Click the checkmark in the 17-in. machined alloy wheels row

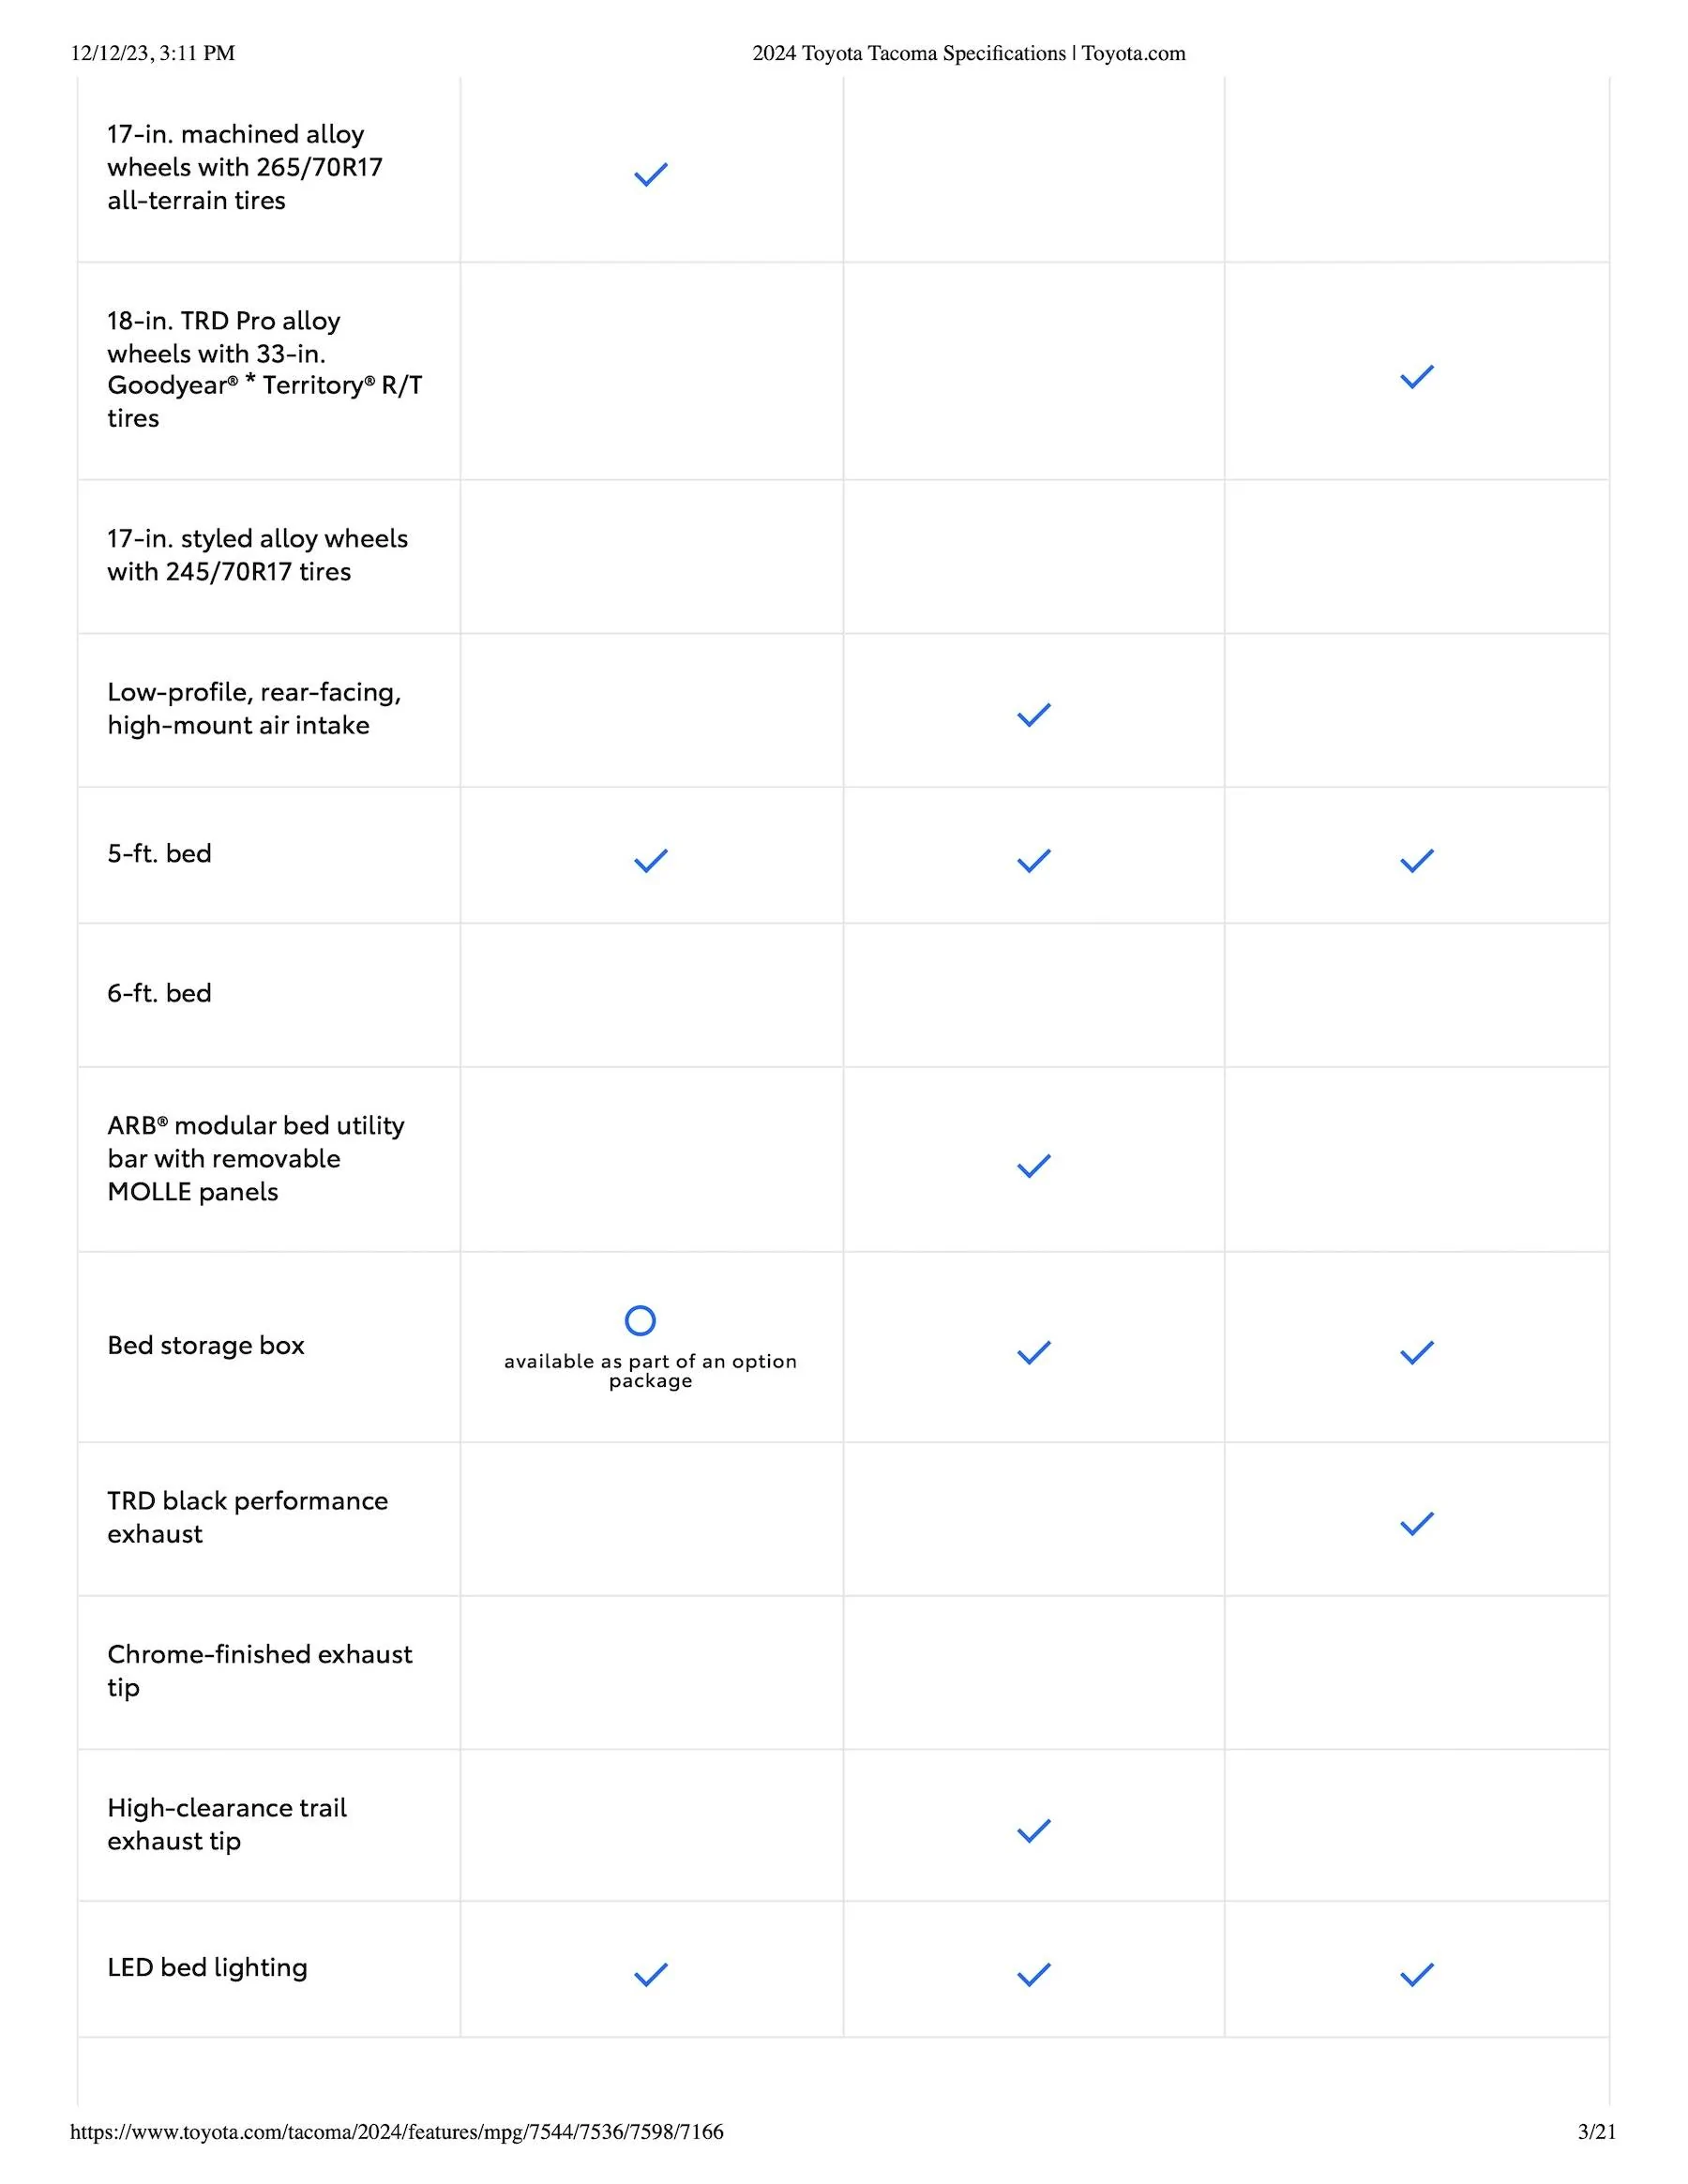click(x=650, y=175)
